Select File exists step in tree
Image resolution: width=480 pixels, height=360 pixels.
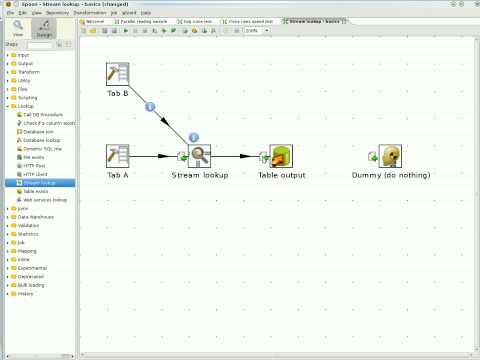coord(31,157)
